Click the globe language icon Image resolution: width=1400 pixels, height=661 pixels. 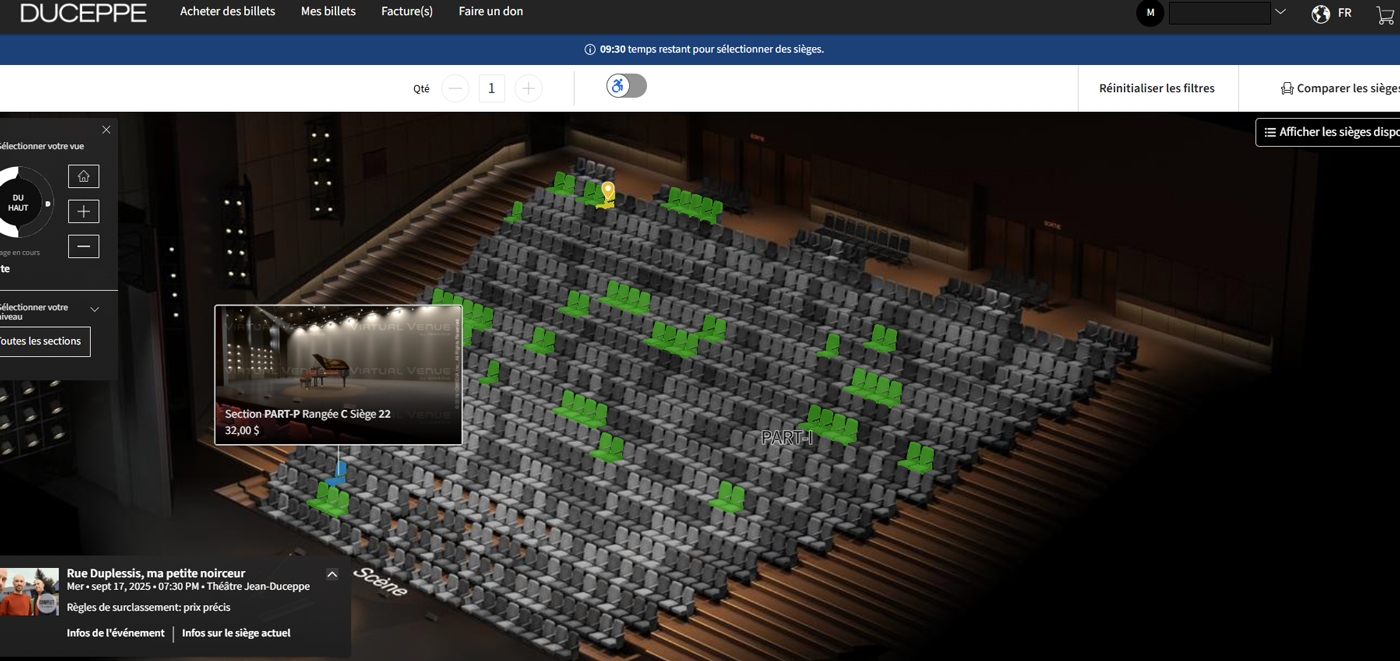tap(1321, 14)
